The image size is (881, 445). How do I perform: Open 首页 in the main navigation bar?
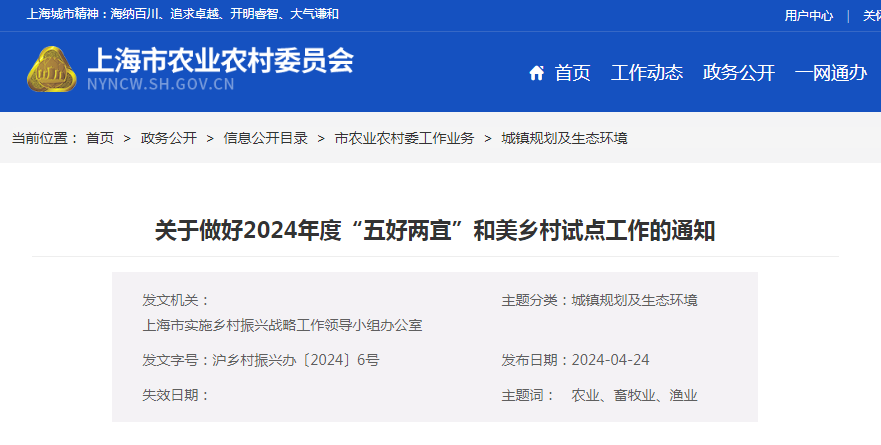572,73
